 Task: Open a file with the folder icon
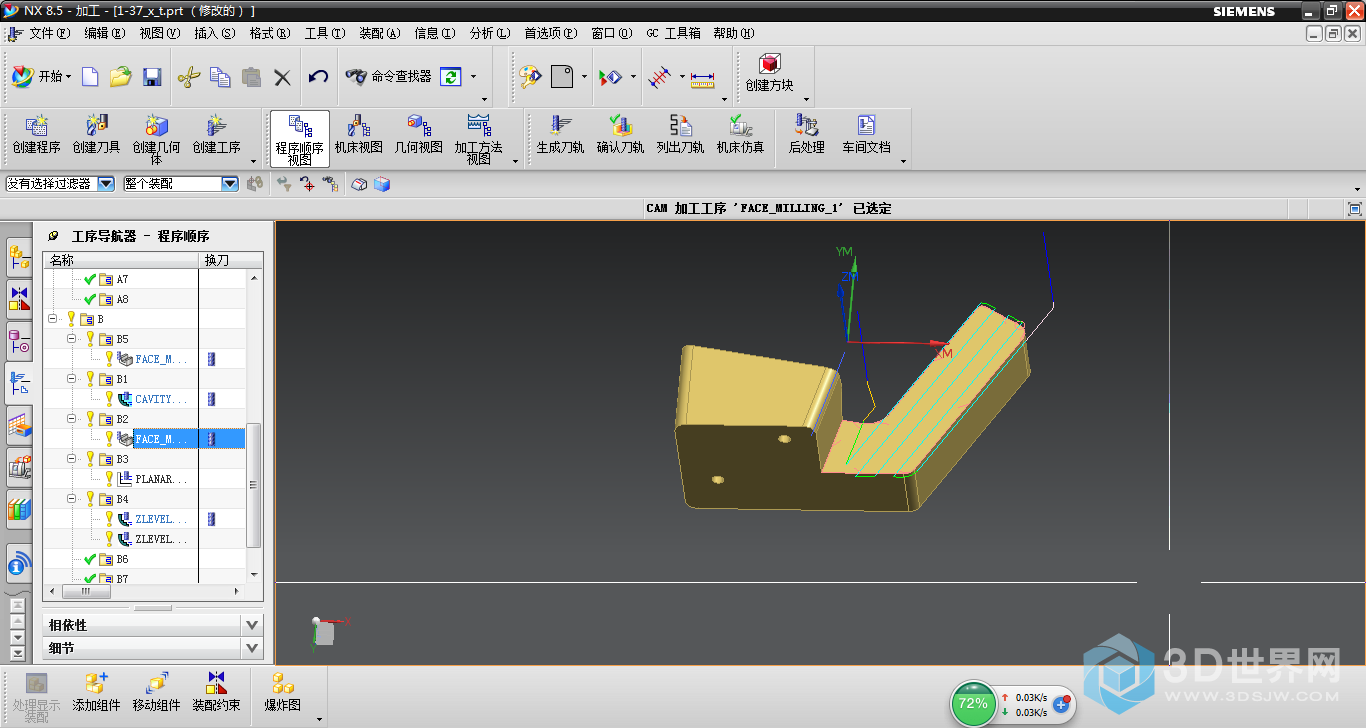click(x=121, y=77)
